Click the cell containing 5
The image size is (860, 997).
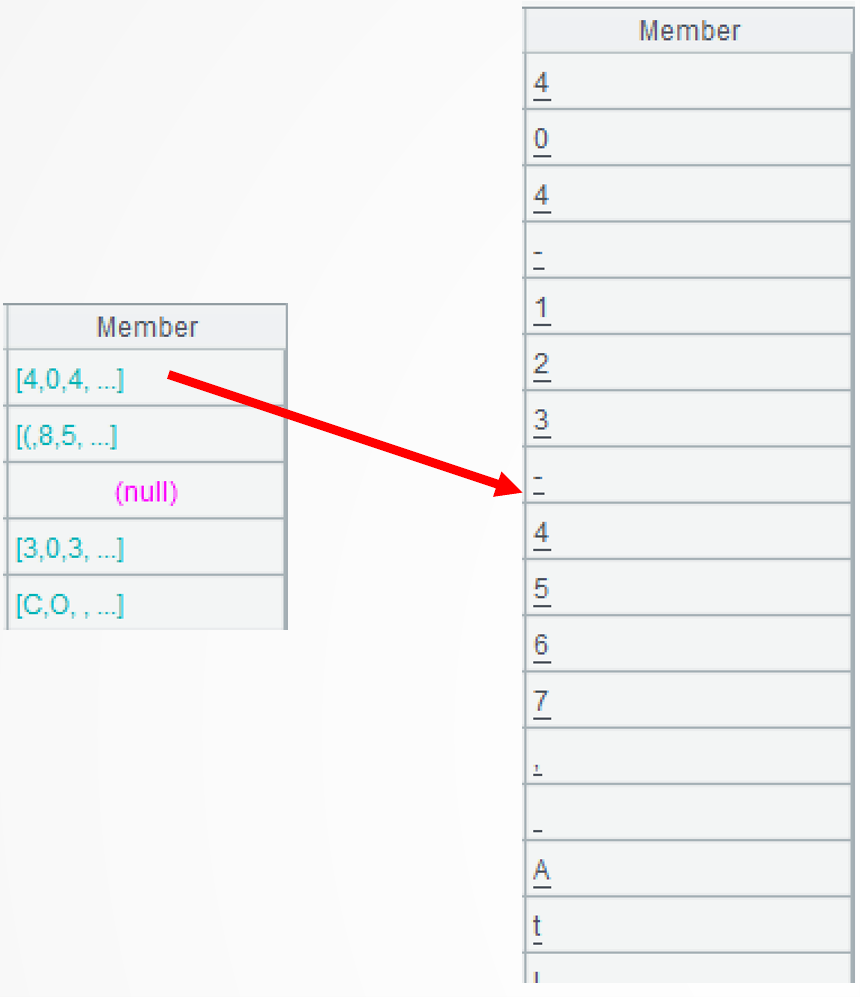pyautogui.click(x=542, y=588)
